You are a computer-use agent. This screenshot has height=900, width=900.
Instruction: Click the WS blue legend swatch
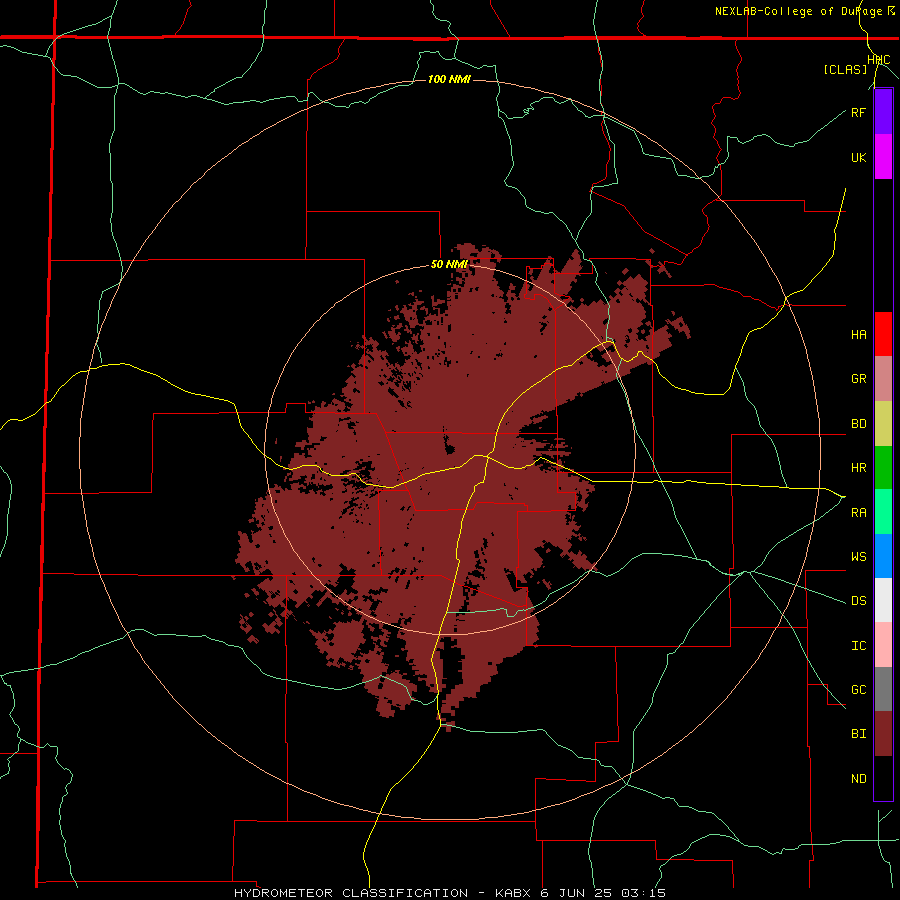pos(883,556)
